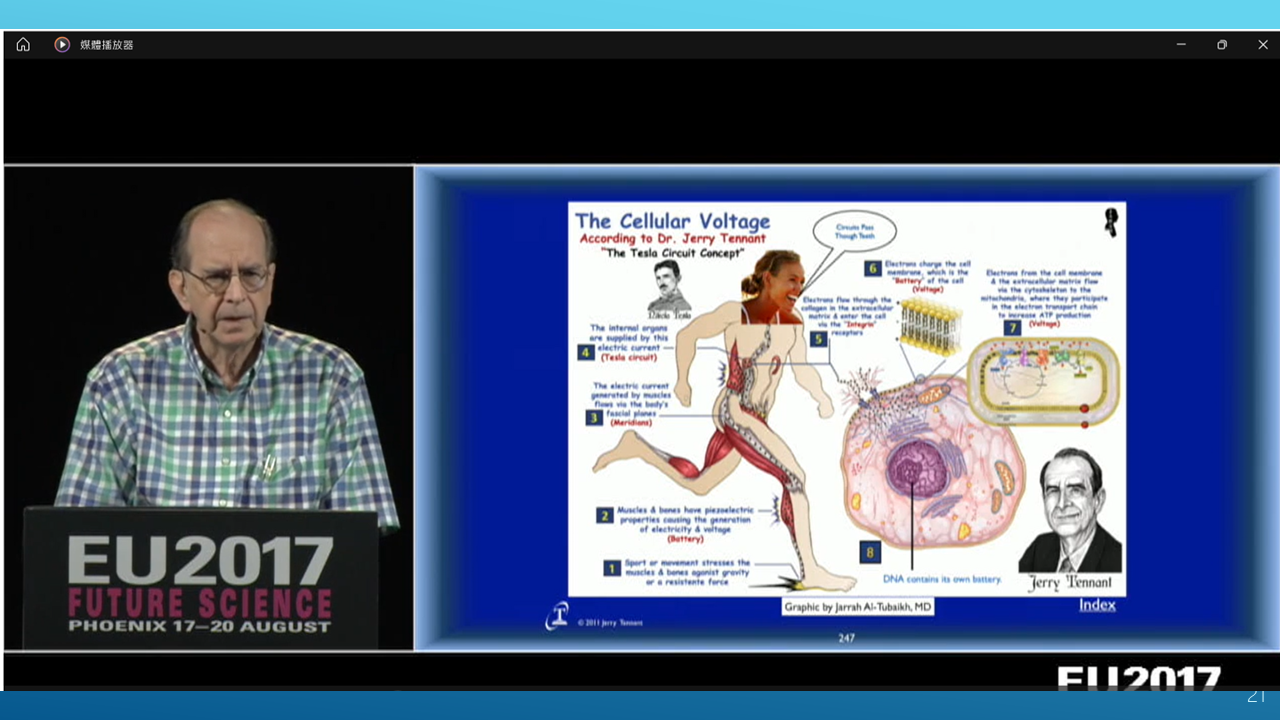Image resolution: width=1280 pixels, height=720 pixels.
Task: Click the Cellular Voltage slide title
Action: 672,221
